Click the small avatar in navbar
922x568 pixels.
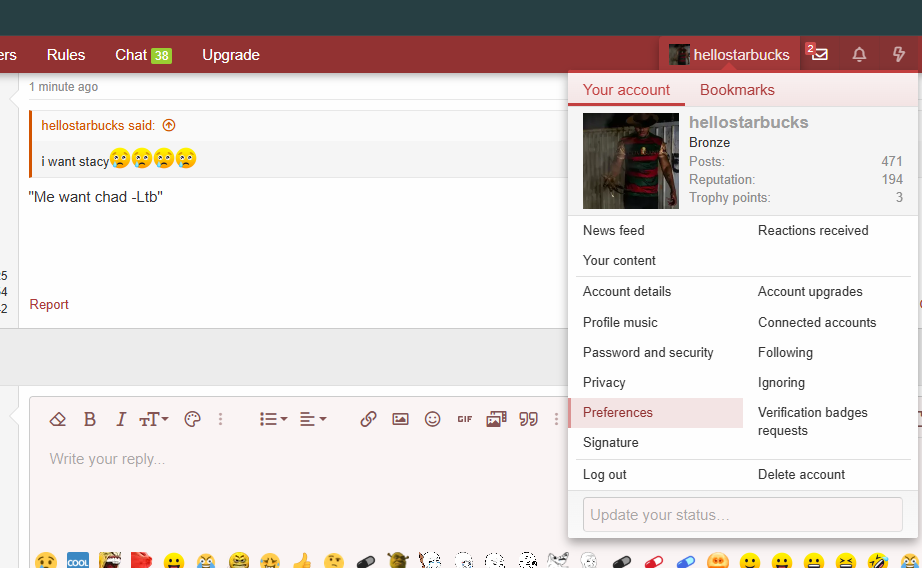(679, 55)
